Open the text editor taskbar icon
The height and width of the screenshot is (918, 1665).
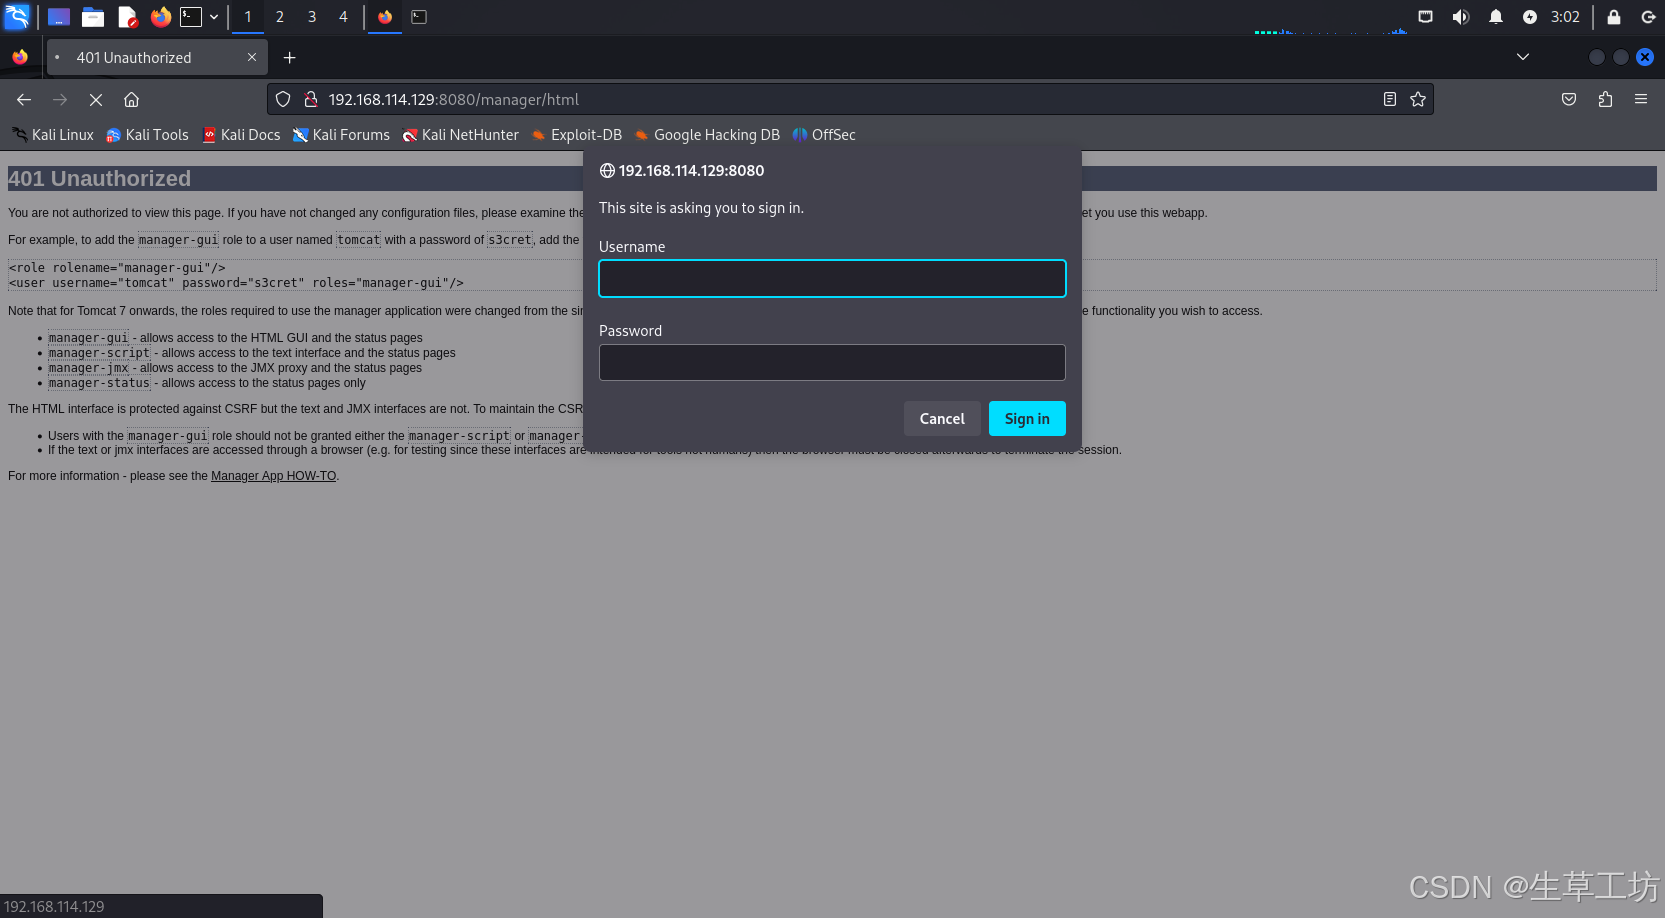point(127,17)
